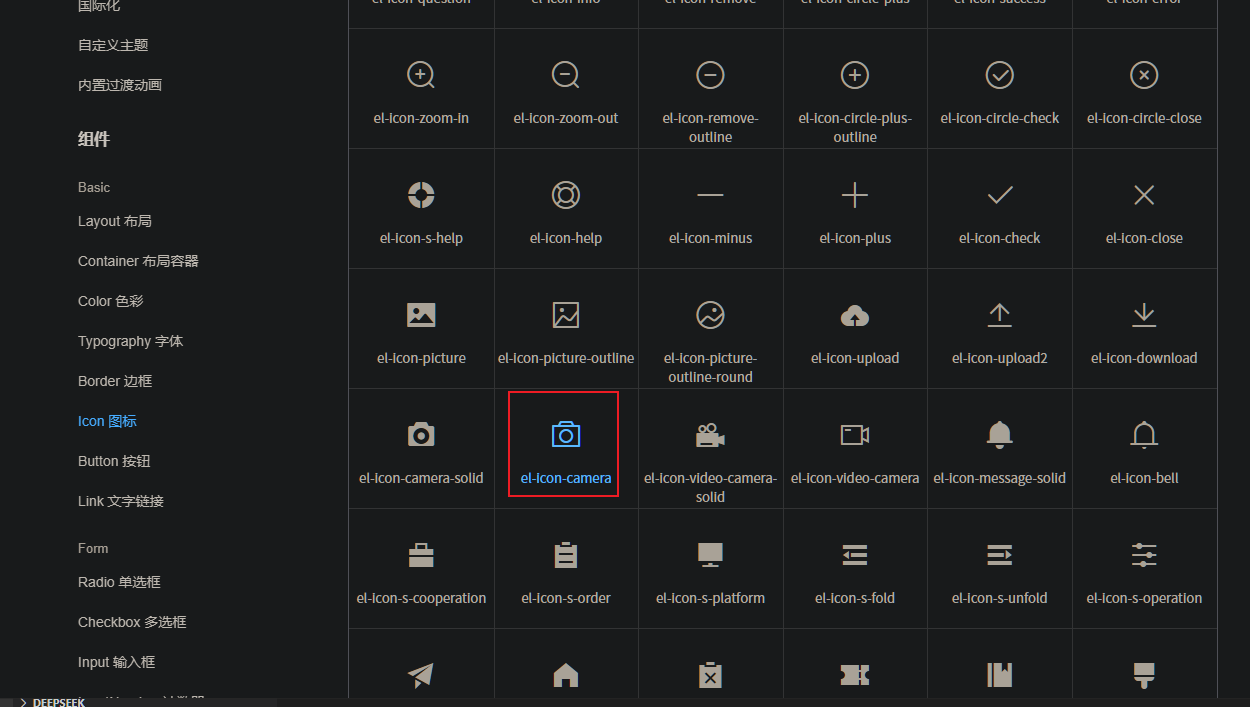1250x707 pixels.
Task: Open the Layout 布局 sidebar page
Action: point(115,221)
